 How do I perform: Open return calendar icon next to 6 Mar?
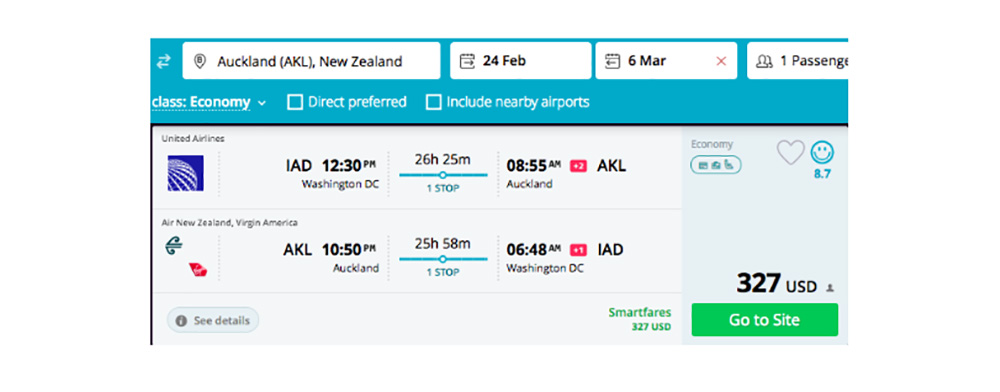point(613,61)
